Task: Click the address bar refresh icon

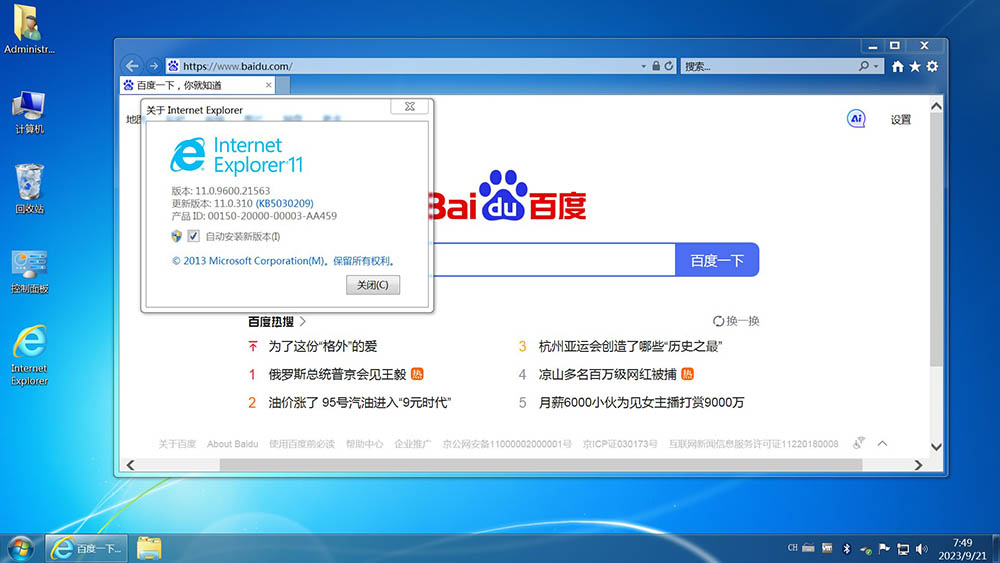Action: tap(669, 66)
